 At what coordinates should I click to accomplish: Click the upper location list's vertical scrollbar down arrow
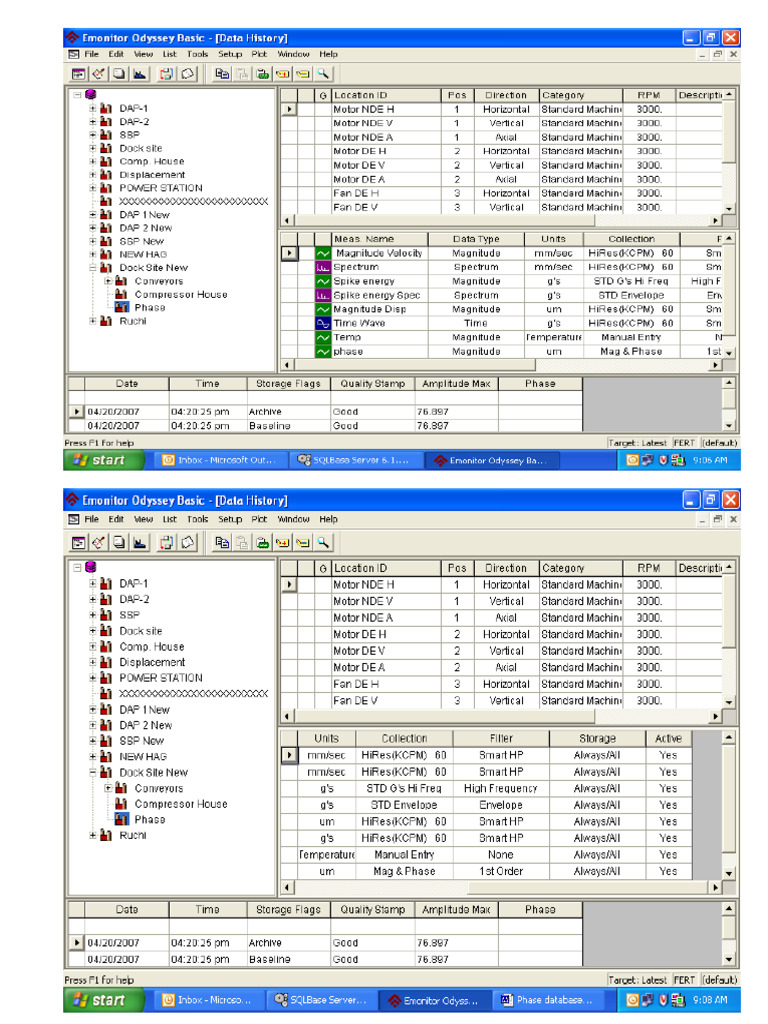point(729,208)
